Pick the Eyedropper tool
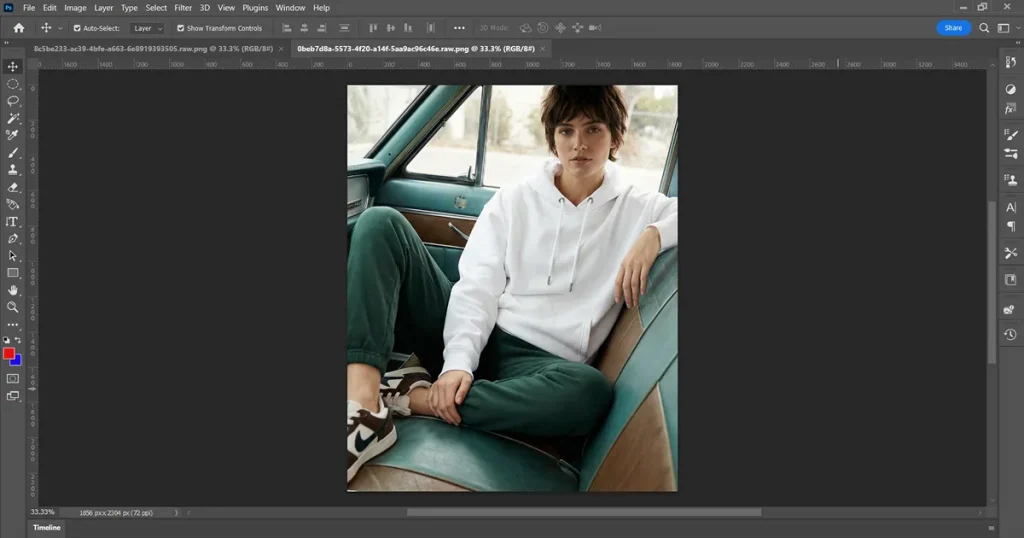Image resolution: width=1024 pixels, height=538 pixels. point(13,135)
